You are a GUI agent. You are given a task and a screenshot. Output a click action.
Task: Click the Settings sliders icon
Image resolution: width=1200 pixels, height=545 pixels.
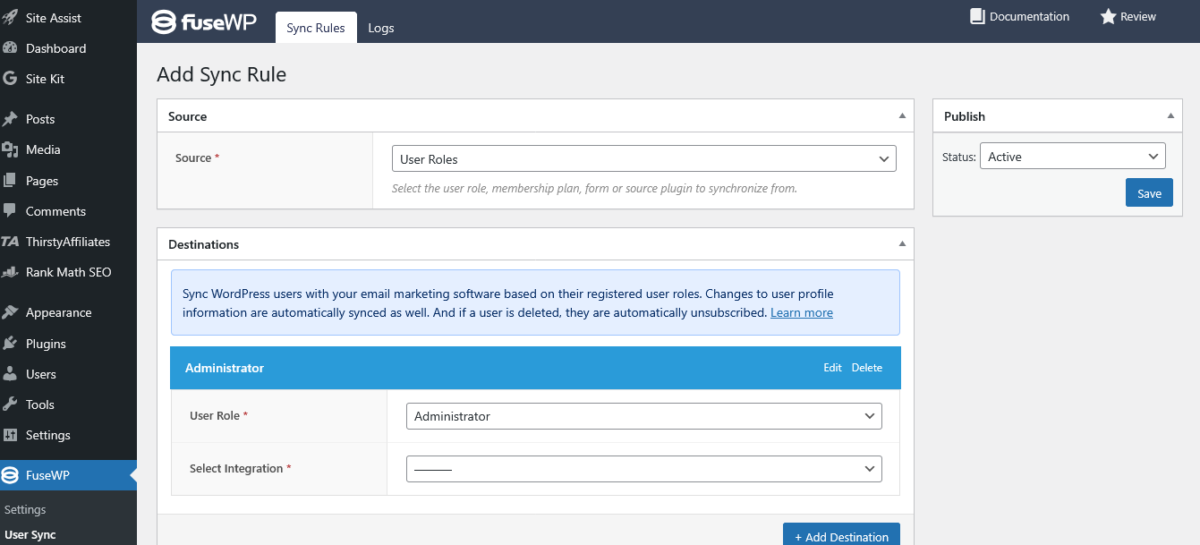(x=10, y=435)
